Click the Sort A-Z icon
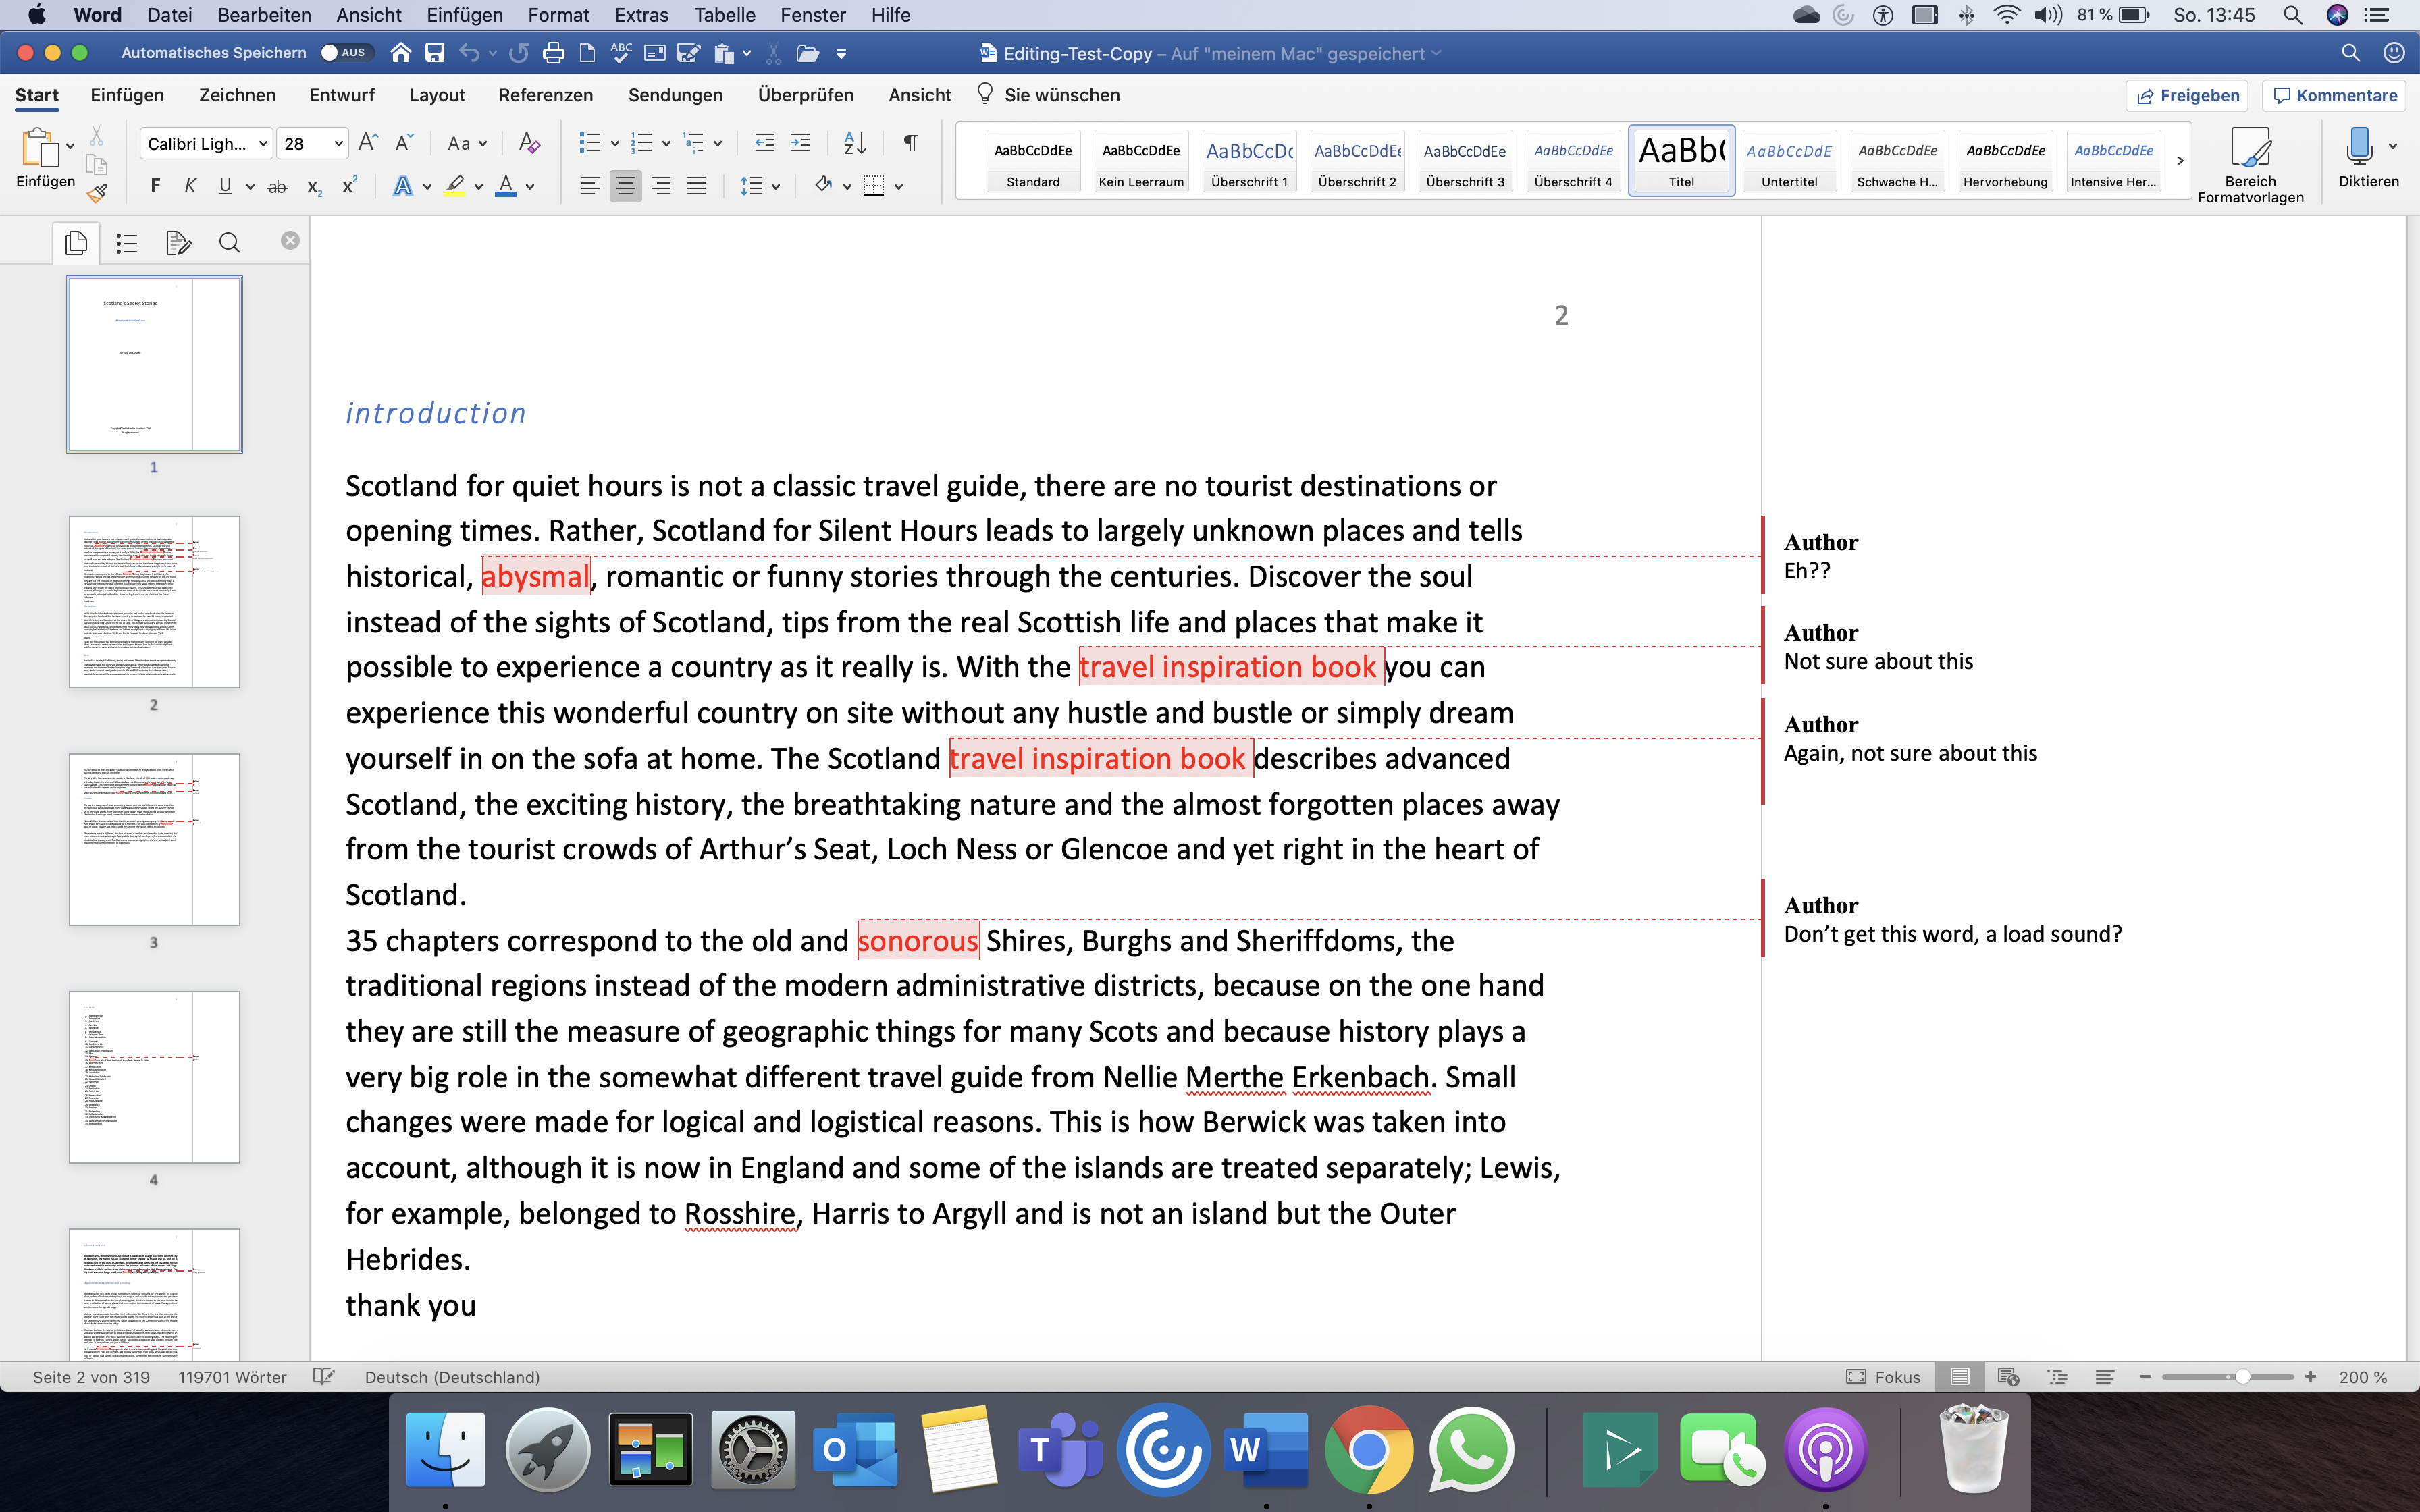The height and width of the screenshot is (1512, 2420). click(854, 143)
